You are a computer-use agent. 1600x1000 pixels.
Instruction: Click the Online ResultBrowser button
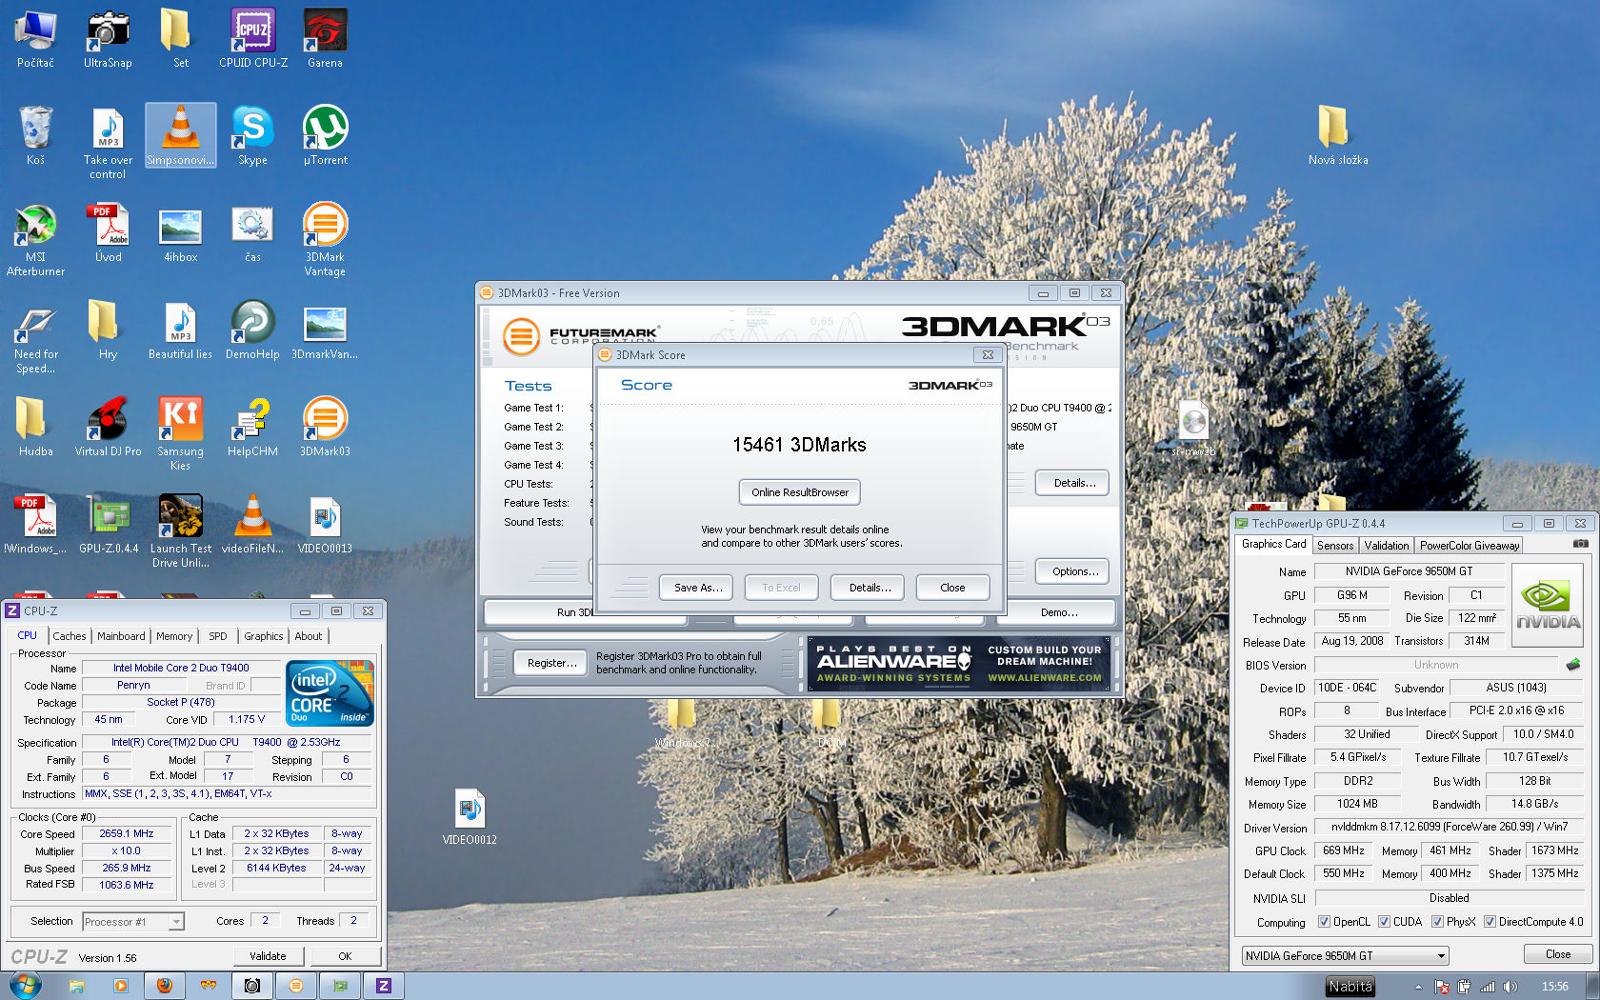pyautogui.click(x=800, y=492)
